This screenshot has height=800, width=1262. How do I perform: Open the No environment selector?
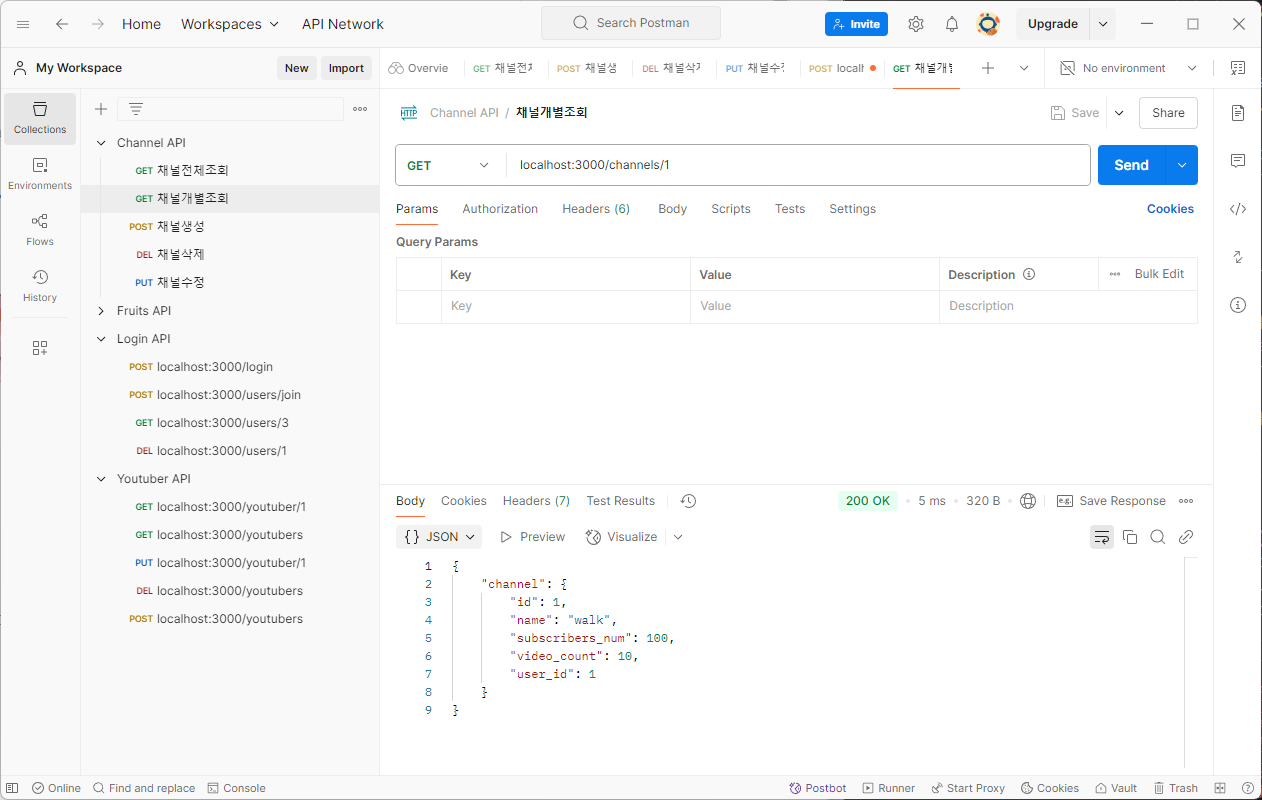click(x=1127, y=68)
